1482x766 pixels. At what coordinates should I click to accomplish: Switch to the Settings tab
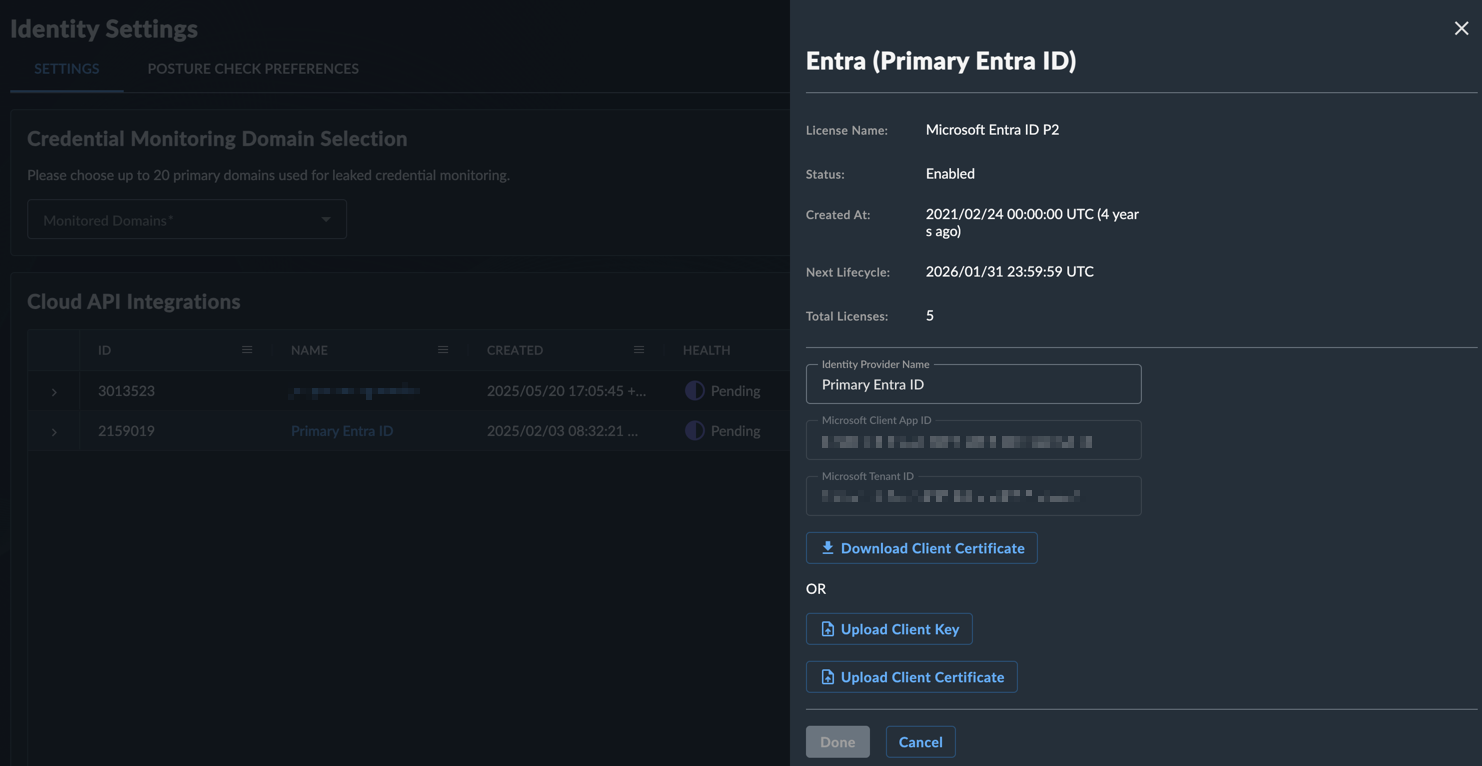[67, 68]
